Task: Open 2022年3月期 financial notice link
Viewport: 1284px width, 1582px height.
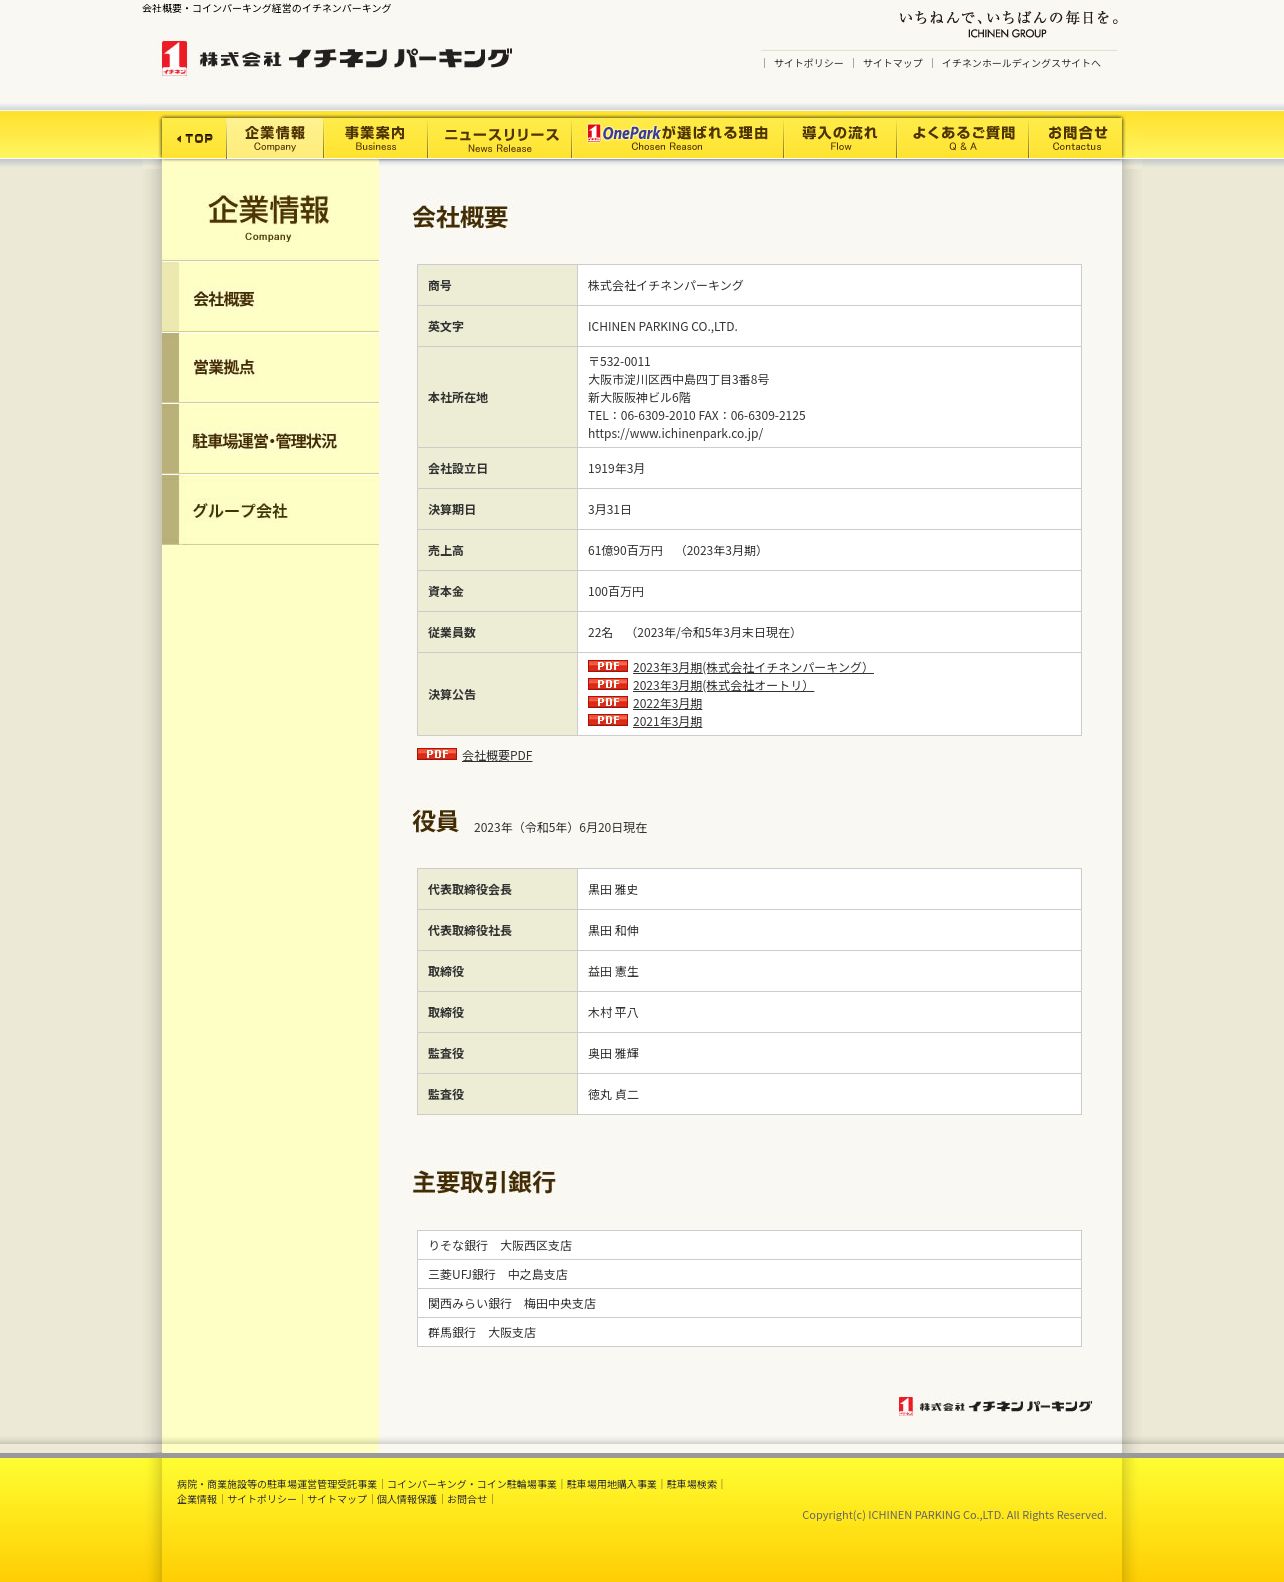Action: point(667,703)
